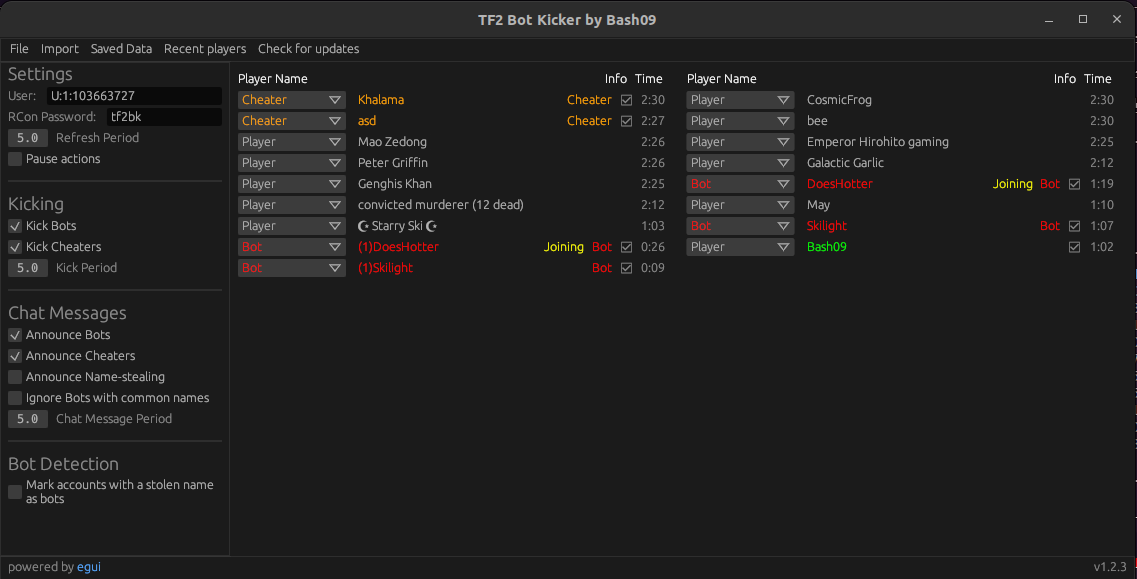Open the type dropdown for CosmicFrog

tap(740, 100)
